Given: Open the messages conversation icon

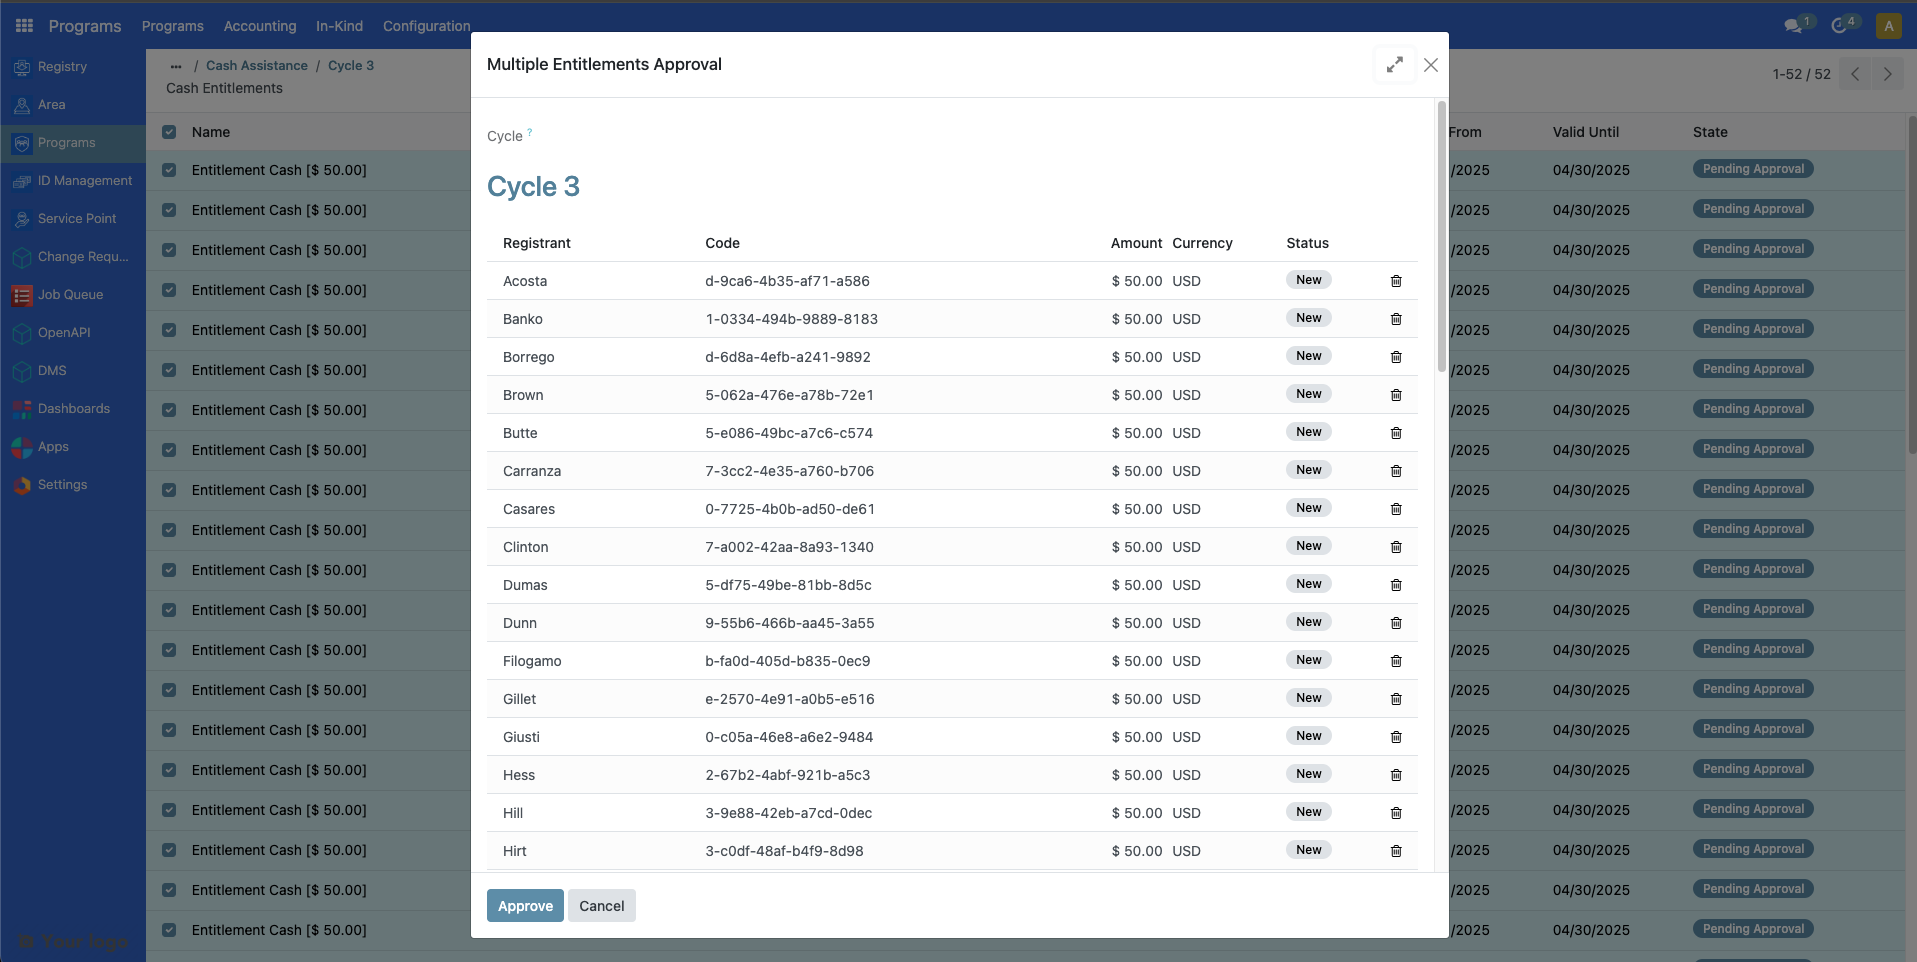Looking at the screenshot, I should coord(1793,26).
